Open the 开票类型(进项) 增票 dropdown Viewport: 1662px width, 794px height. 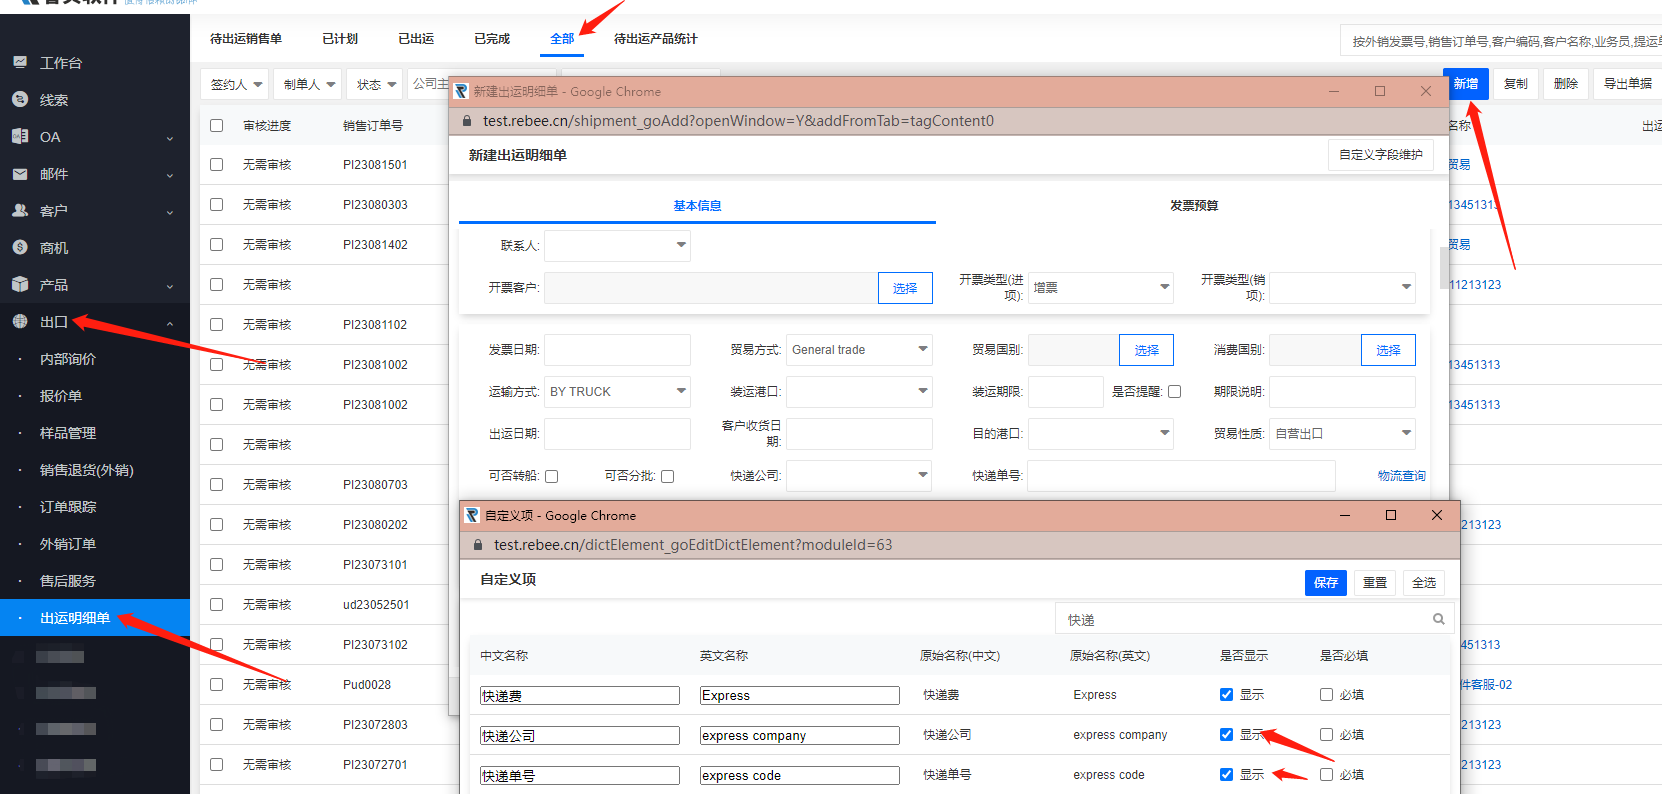tap(1101, 287)
